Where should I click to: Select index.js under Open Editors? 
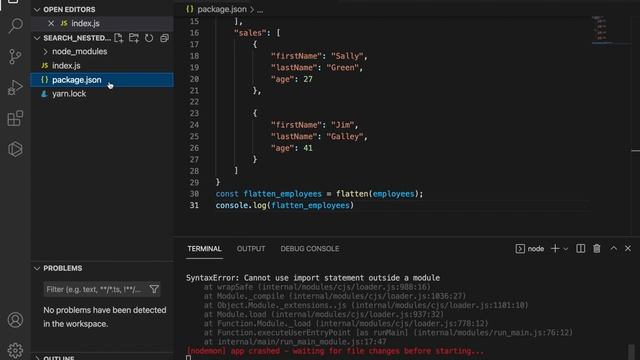pos(85,24)
